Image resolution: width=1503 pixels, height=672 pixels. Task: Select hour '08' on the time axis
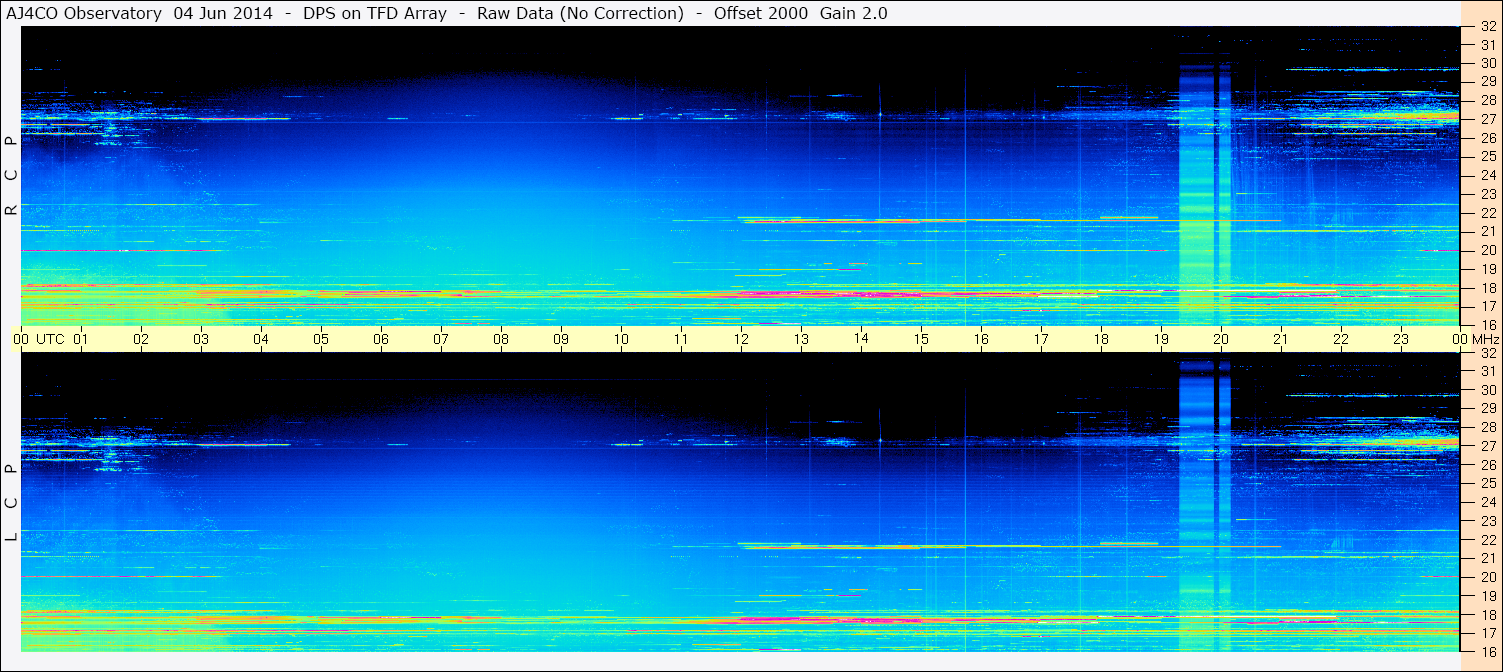point(501,339)
